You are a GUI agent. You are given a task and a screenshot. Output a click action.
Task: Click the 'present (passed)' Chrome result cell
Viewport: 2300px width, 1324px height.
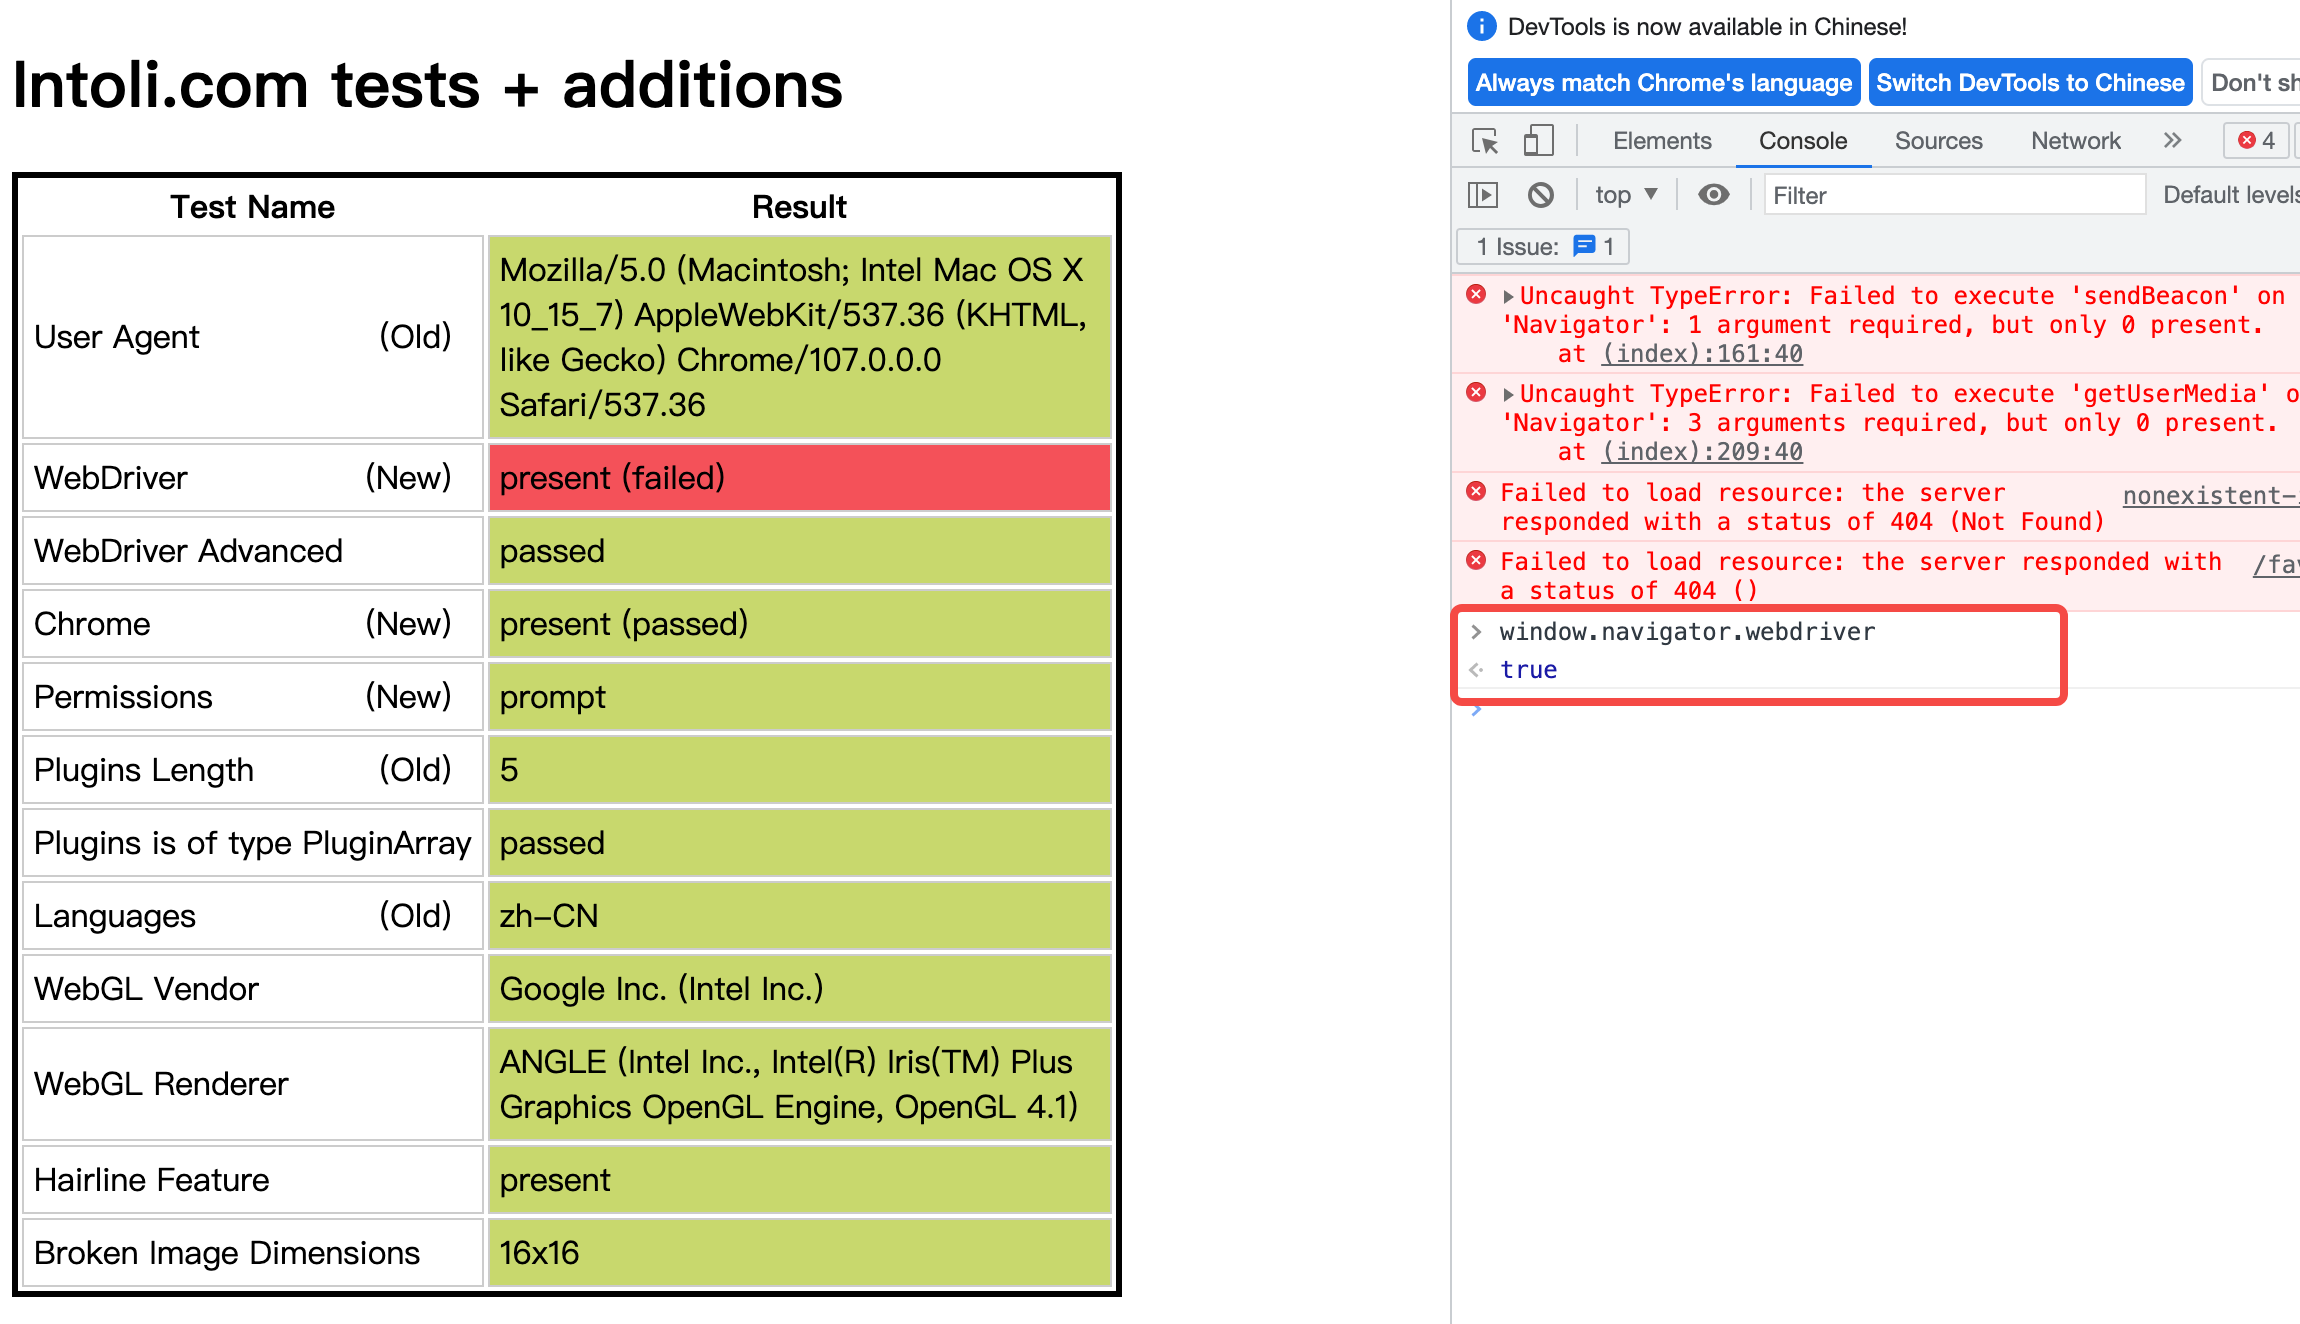[799, 624]
